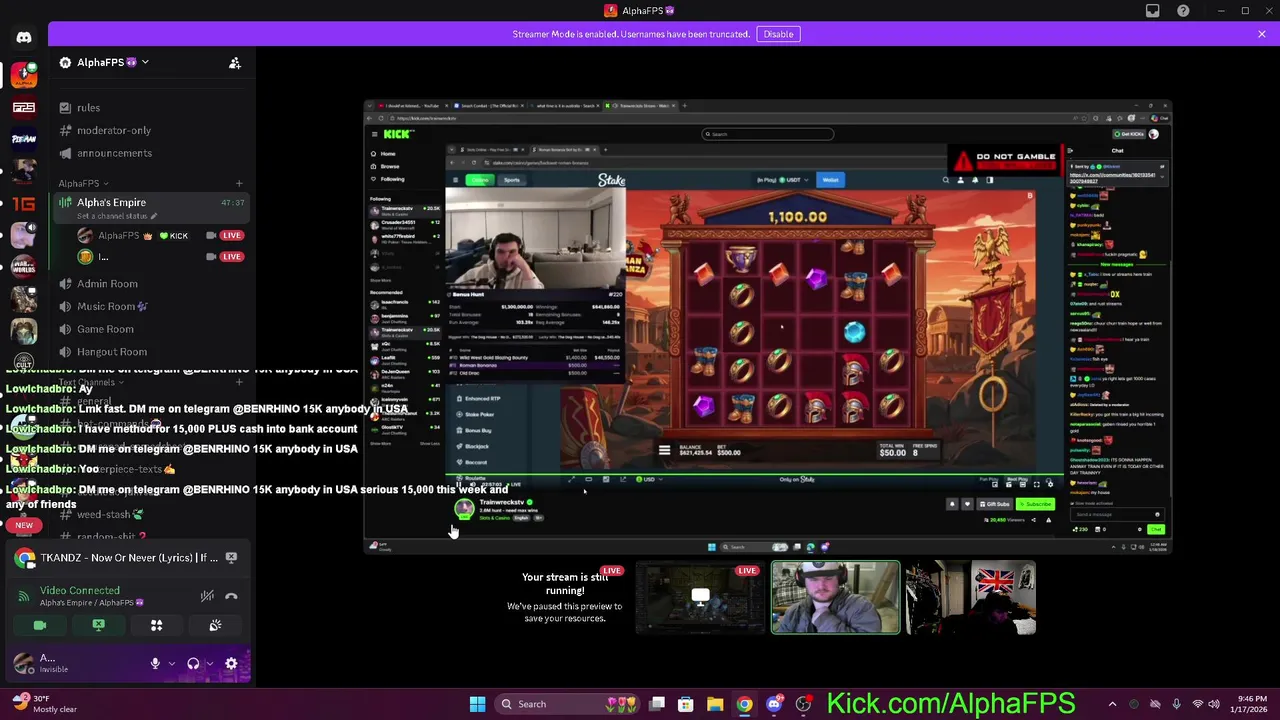Select the paused stream preview tile

tap(564, 597)
